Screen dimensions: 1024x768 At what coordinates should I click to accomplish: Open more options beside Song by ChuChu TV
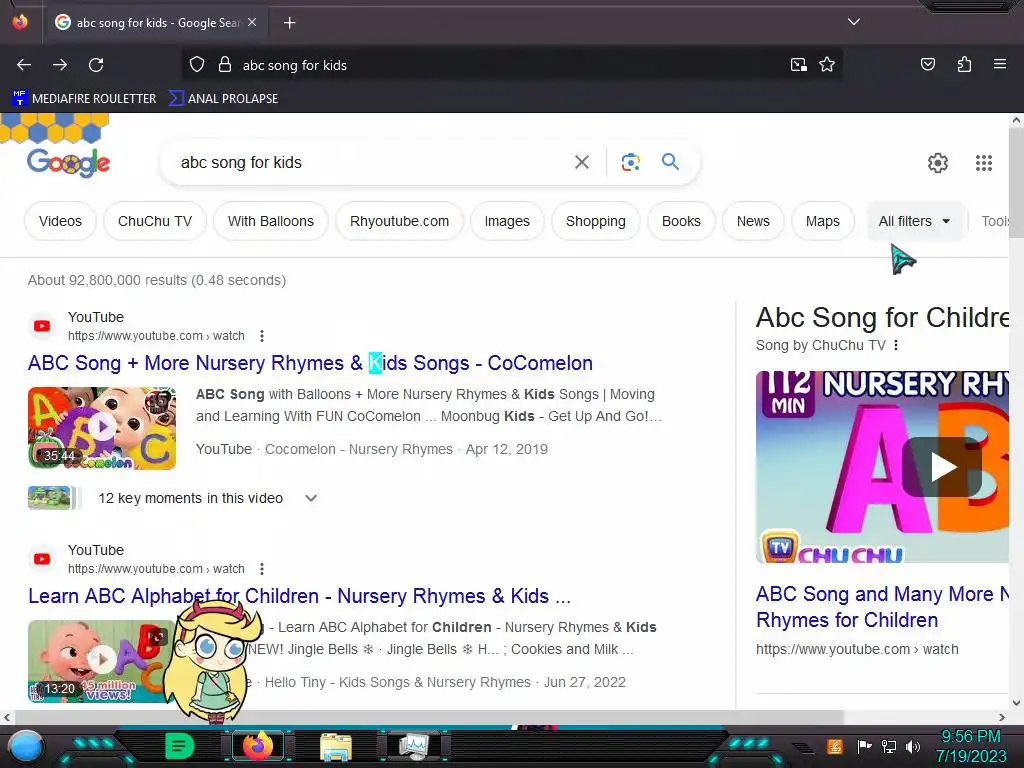point(896,345)
